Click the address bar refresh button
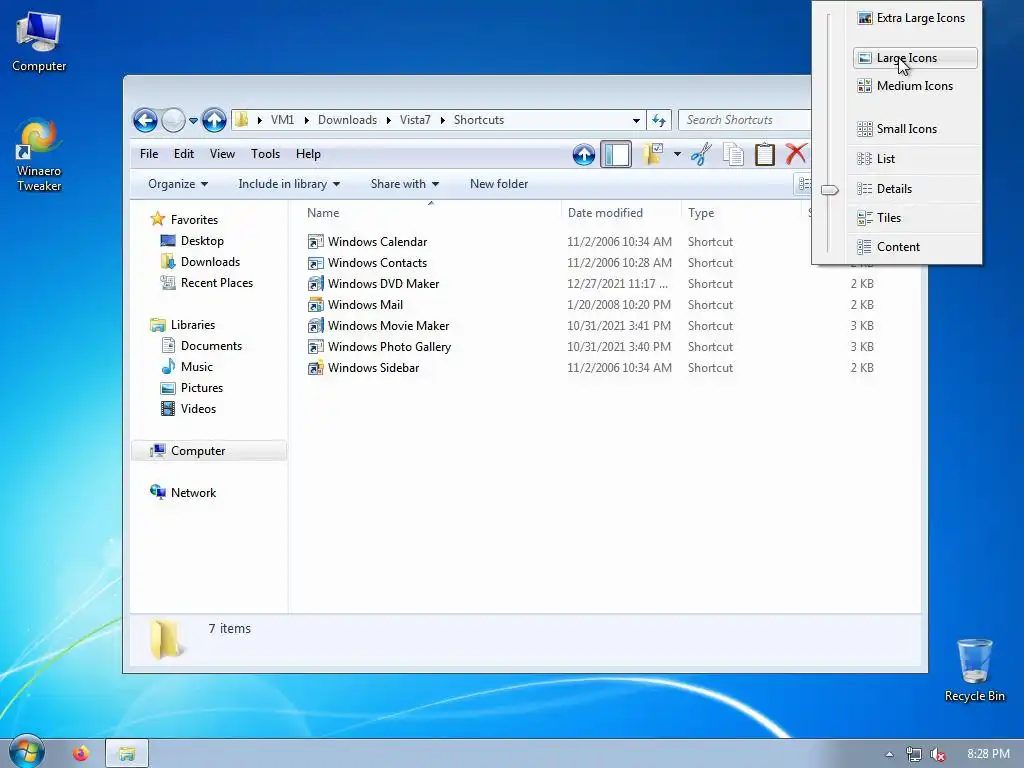 659,120
